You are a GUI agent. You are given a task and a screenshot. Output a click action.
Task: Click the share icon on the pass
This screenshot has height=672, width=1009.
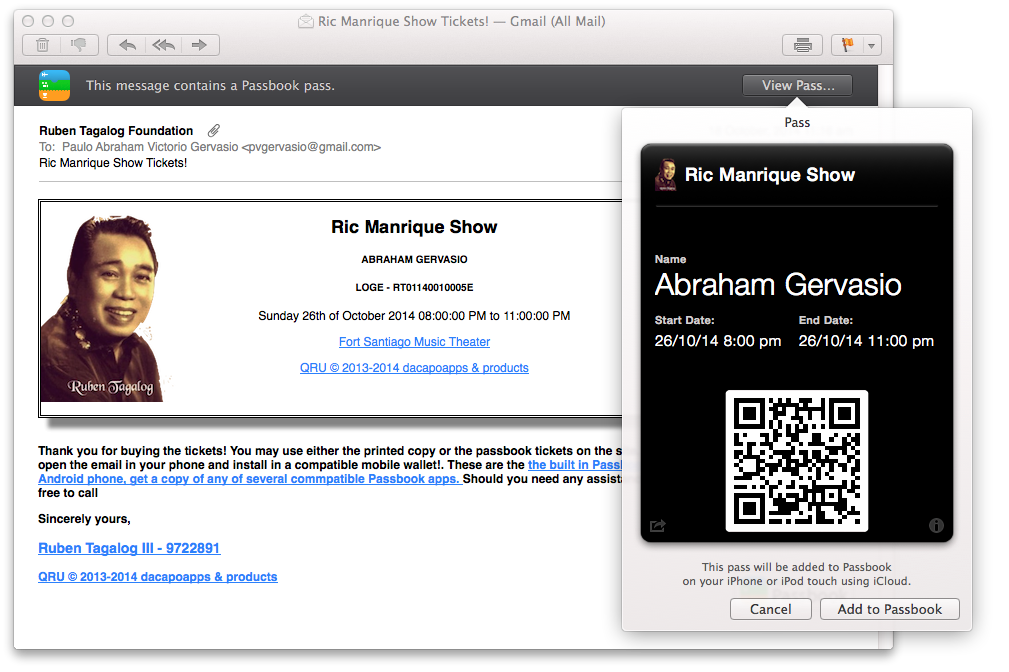pos(658,526)
